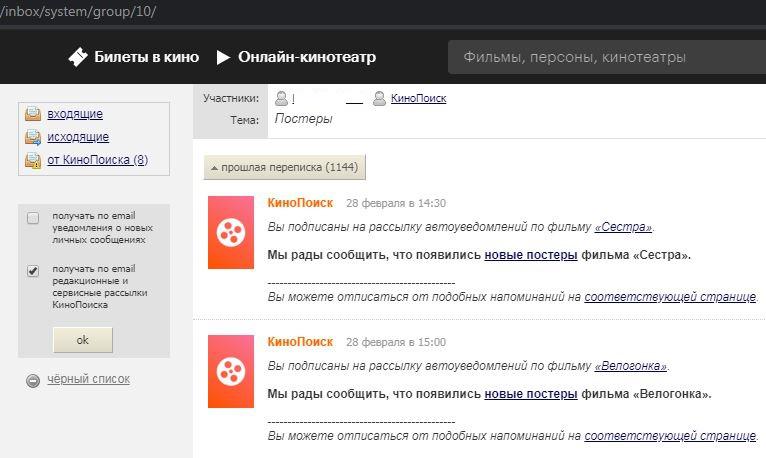Viewport: 766px width, 458px height.
Task: Open Билеты в кино section
Action: click(x=147, y=57)
